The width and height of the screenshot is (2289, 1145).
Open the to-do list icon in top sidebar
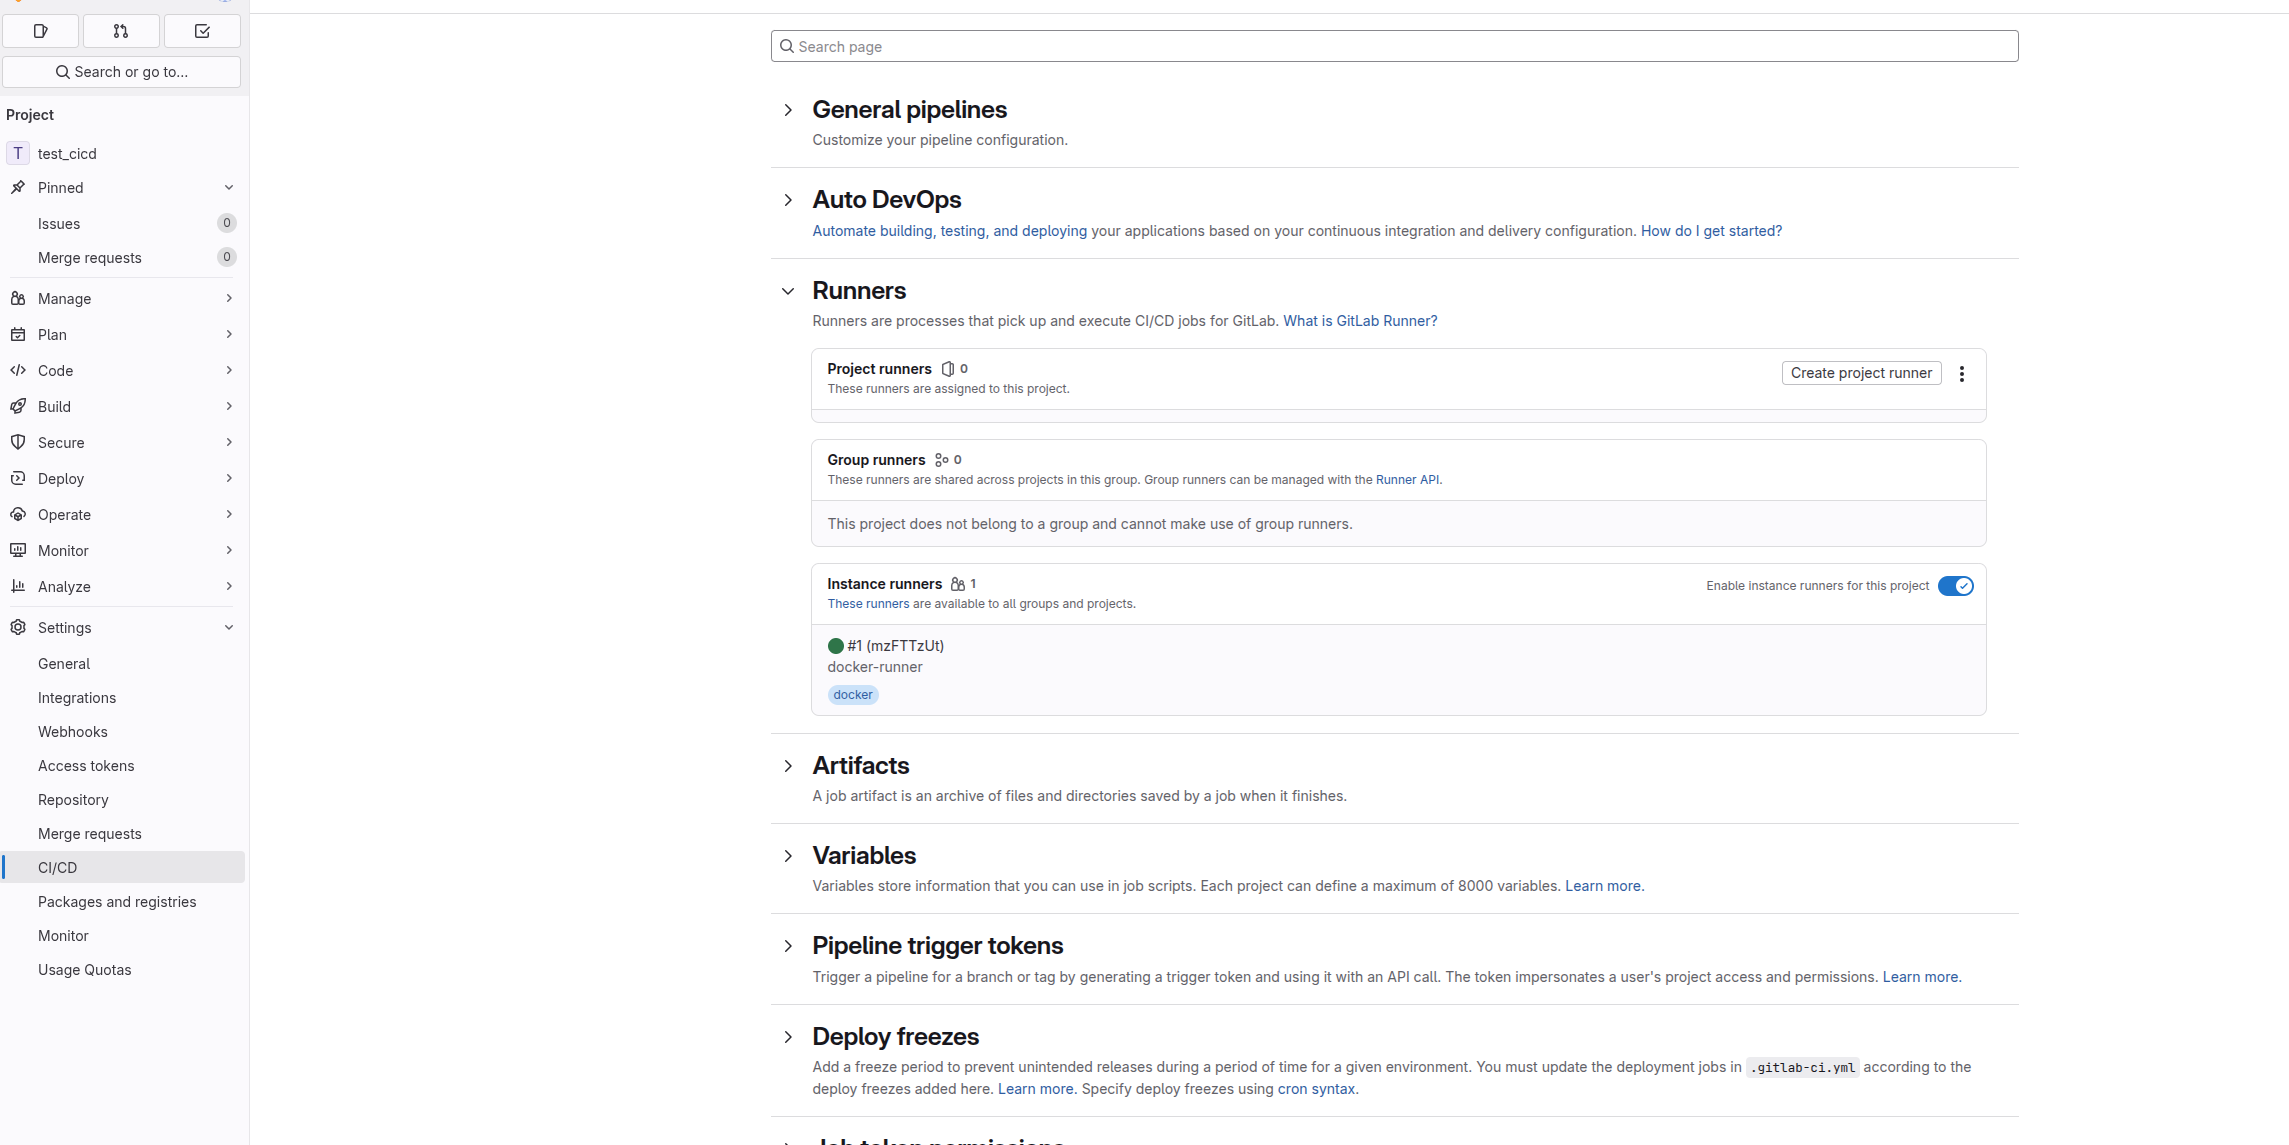(202, 31)
